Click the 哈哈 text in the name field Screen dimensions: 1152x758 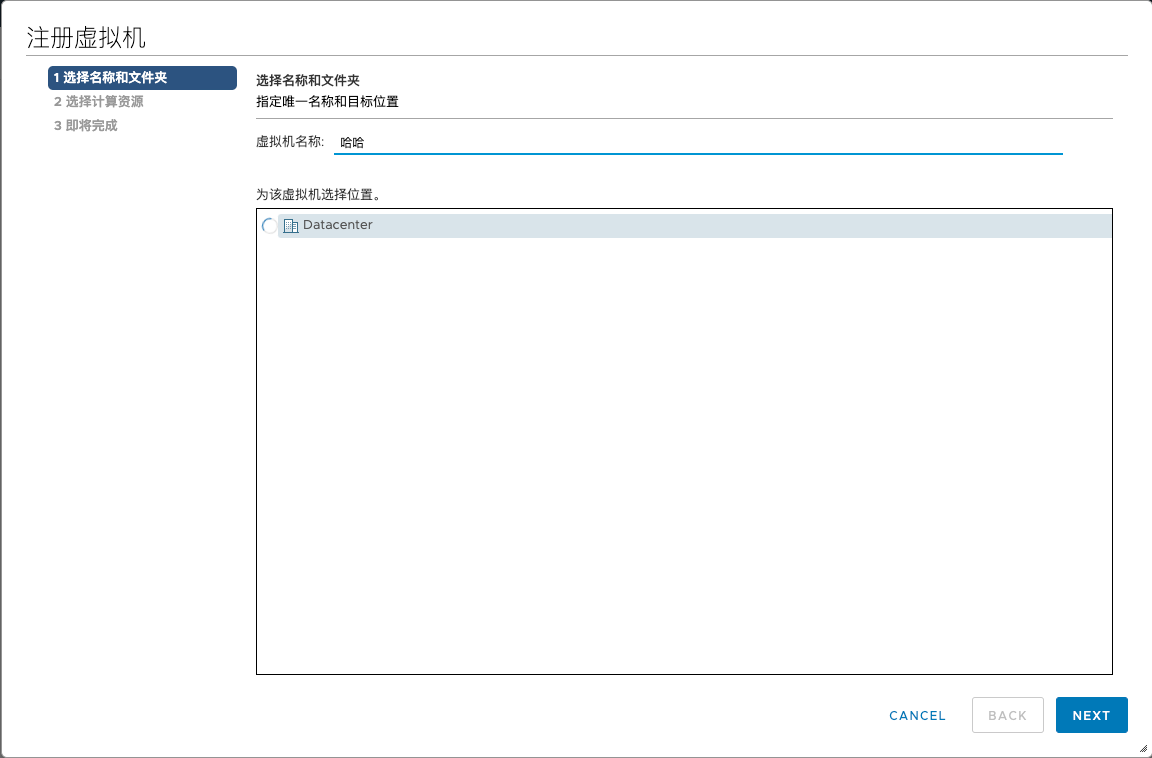[352, 143]
